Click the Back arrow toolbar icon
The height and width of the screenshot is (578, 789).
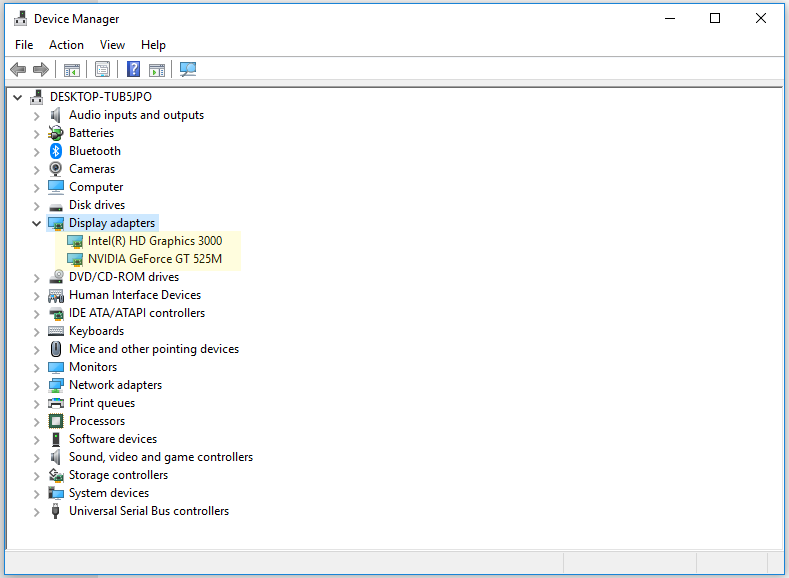pyautogui.click(x=18, y=69)
